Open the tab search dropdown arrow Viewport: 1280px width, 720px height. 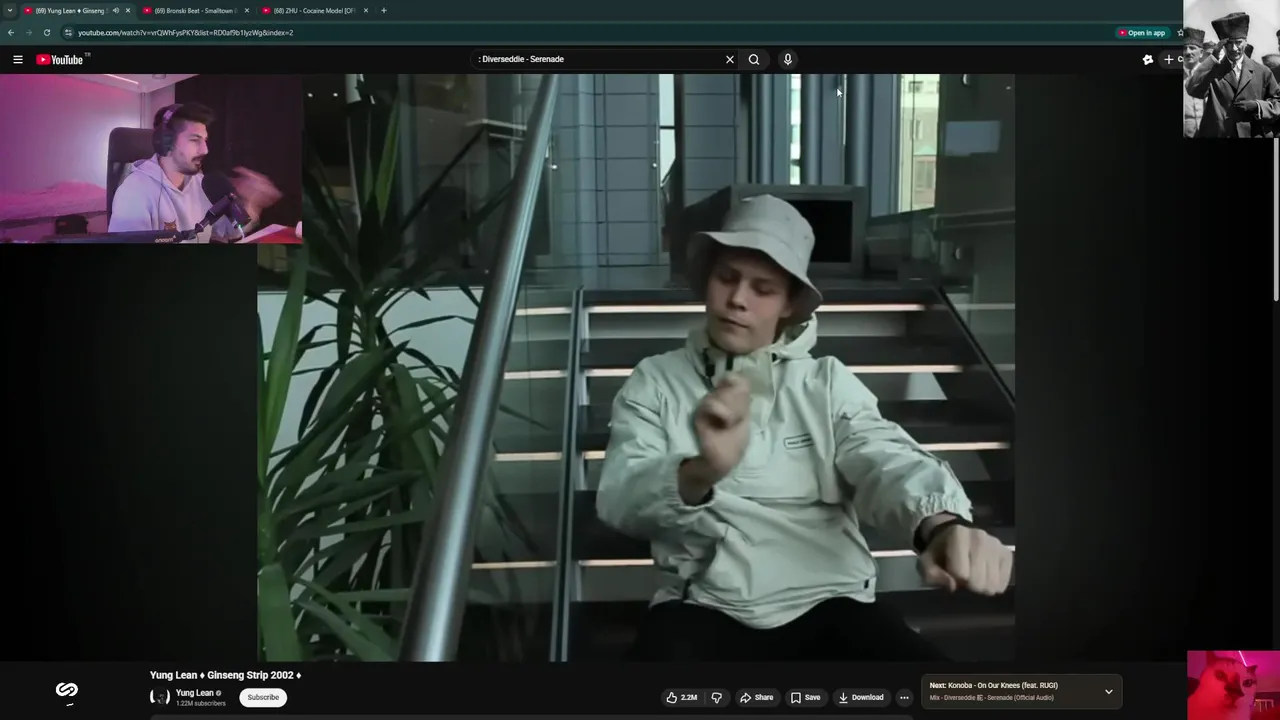10,11
